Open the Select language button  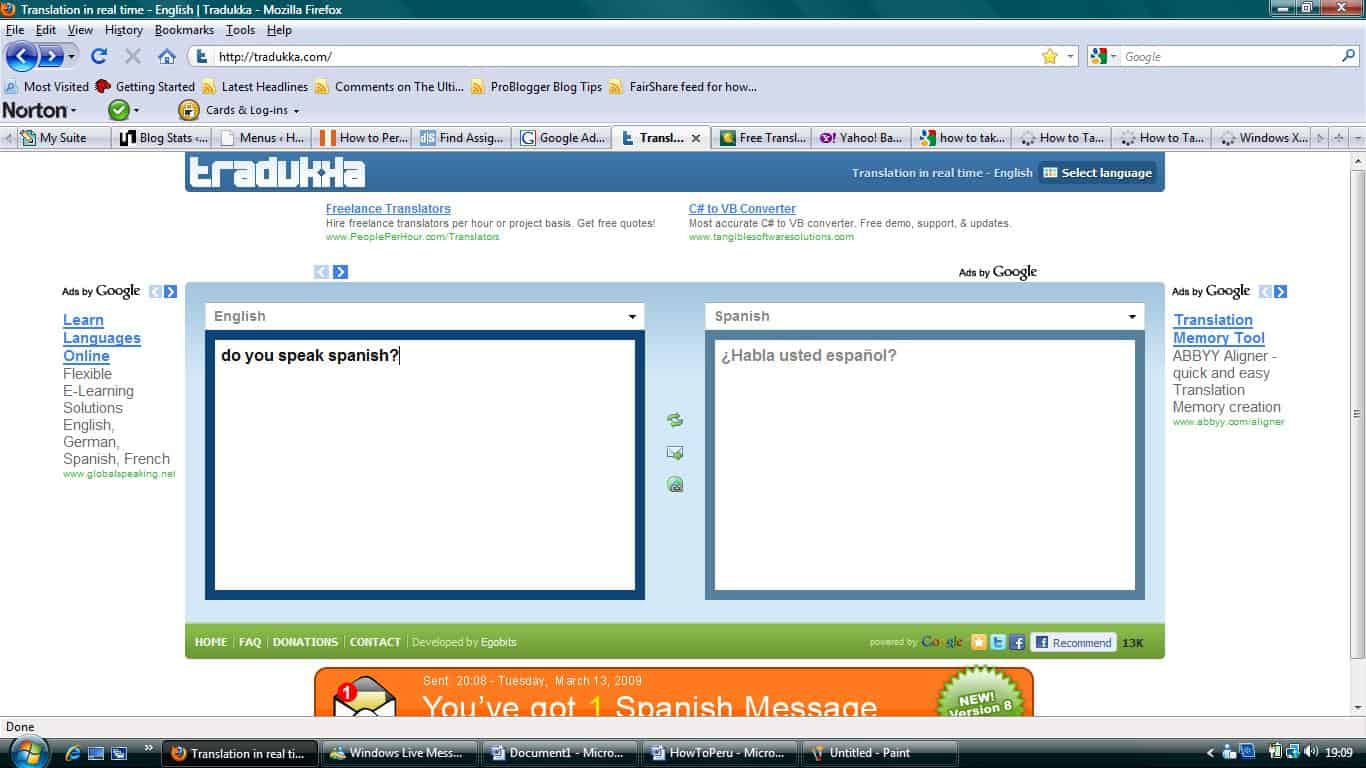1097,173
